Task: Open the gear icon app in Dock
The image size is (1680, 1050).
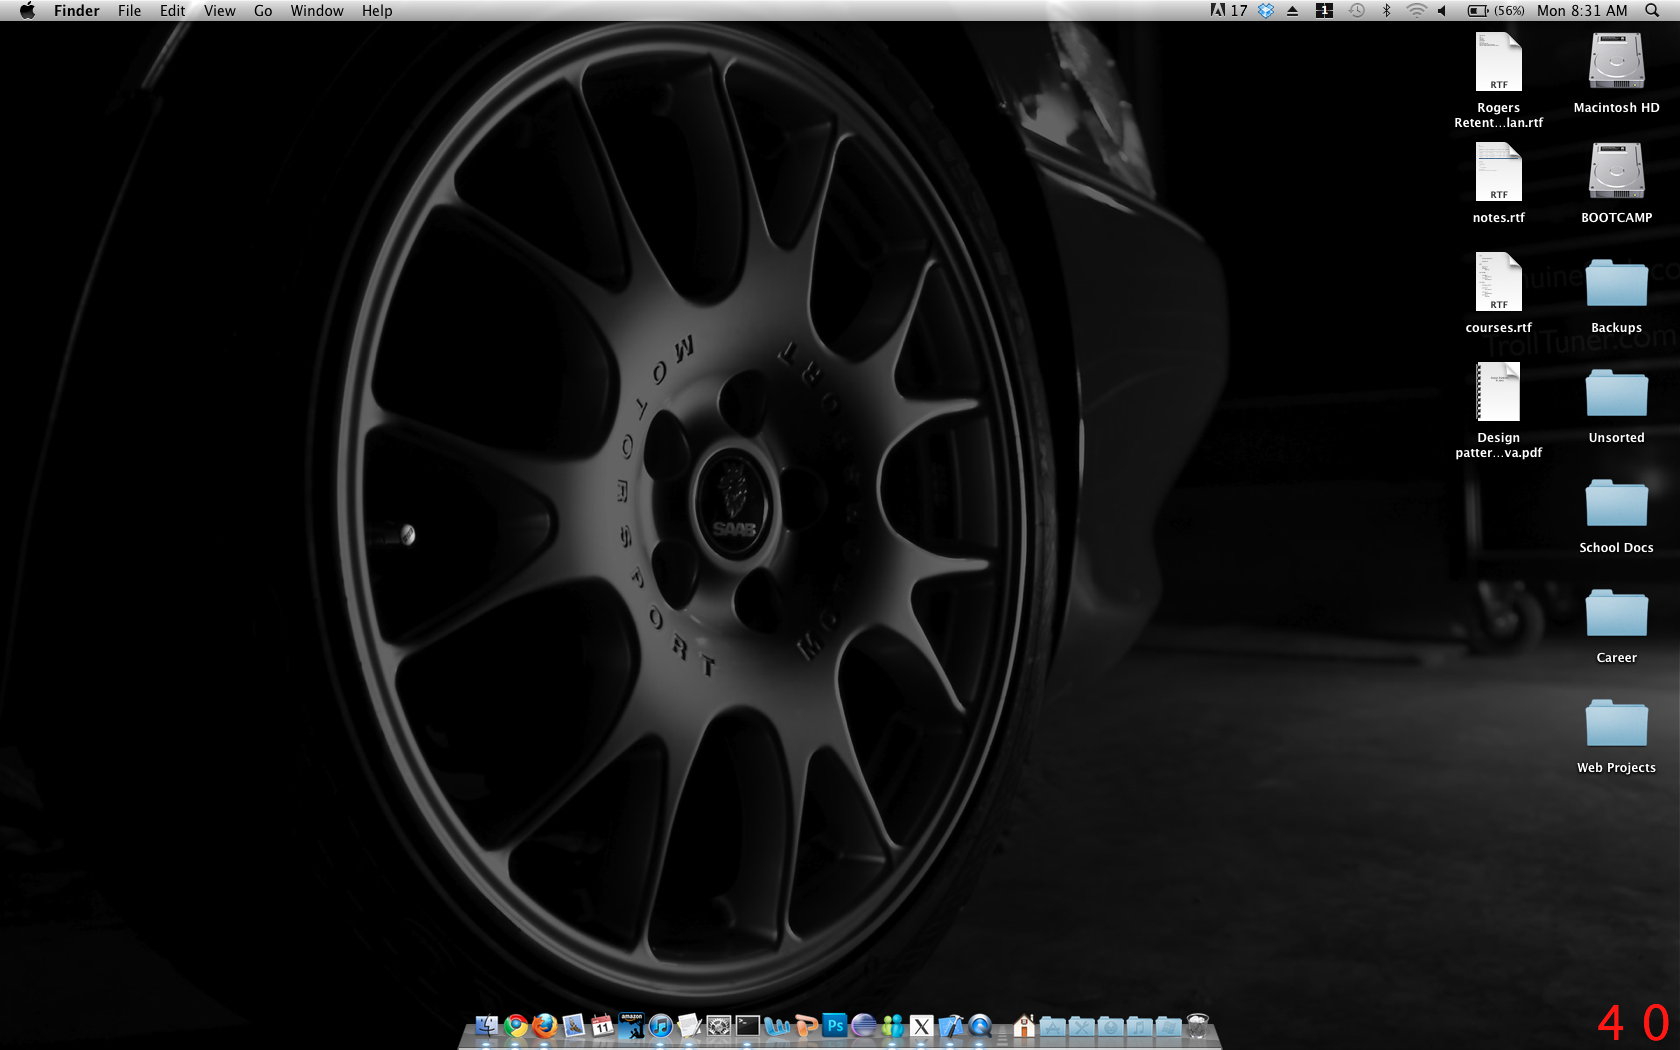Action: pos(718,1025)
